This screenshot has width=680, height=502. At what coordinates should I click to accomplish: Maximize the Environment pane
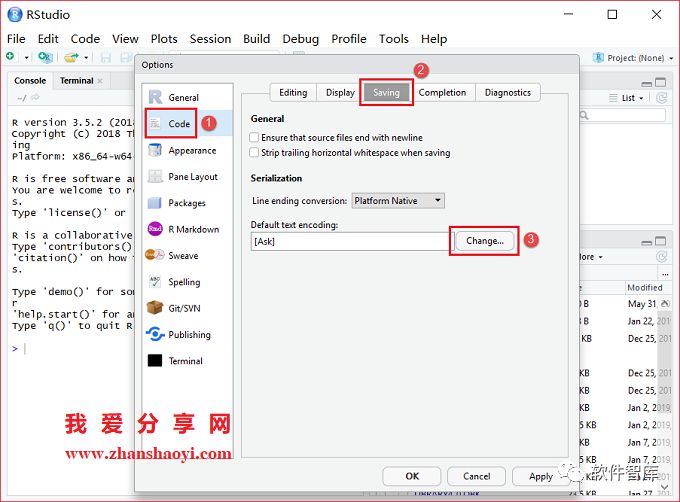click(660, 82)
